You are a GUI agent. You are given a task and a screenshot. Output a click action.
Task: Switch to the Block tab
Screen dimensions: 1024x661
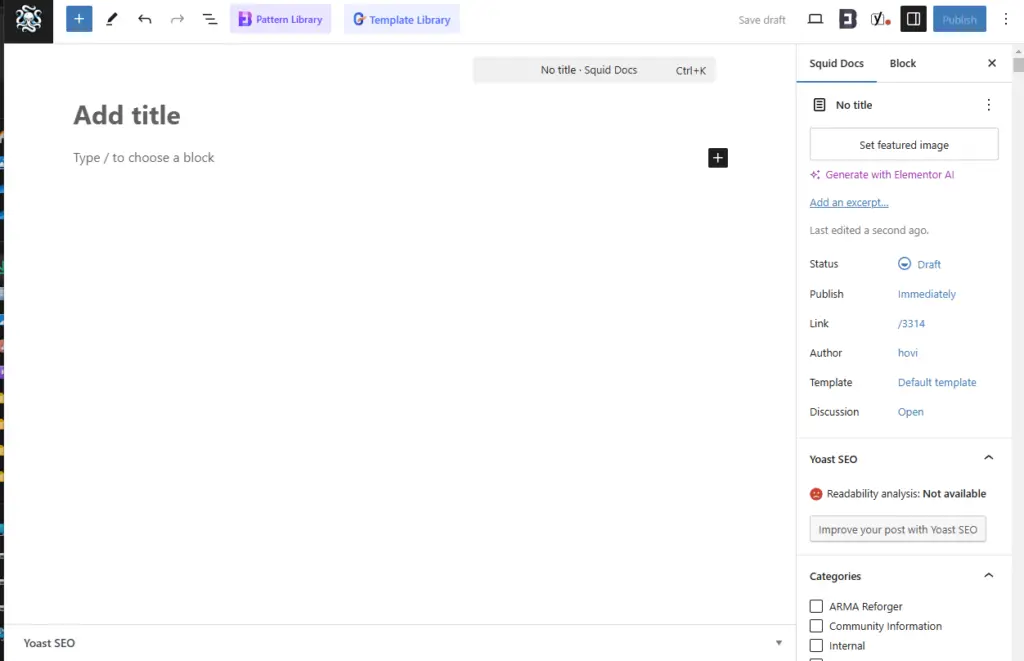click(x=903, y=63)
